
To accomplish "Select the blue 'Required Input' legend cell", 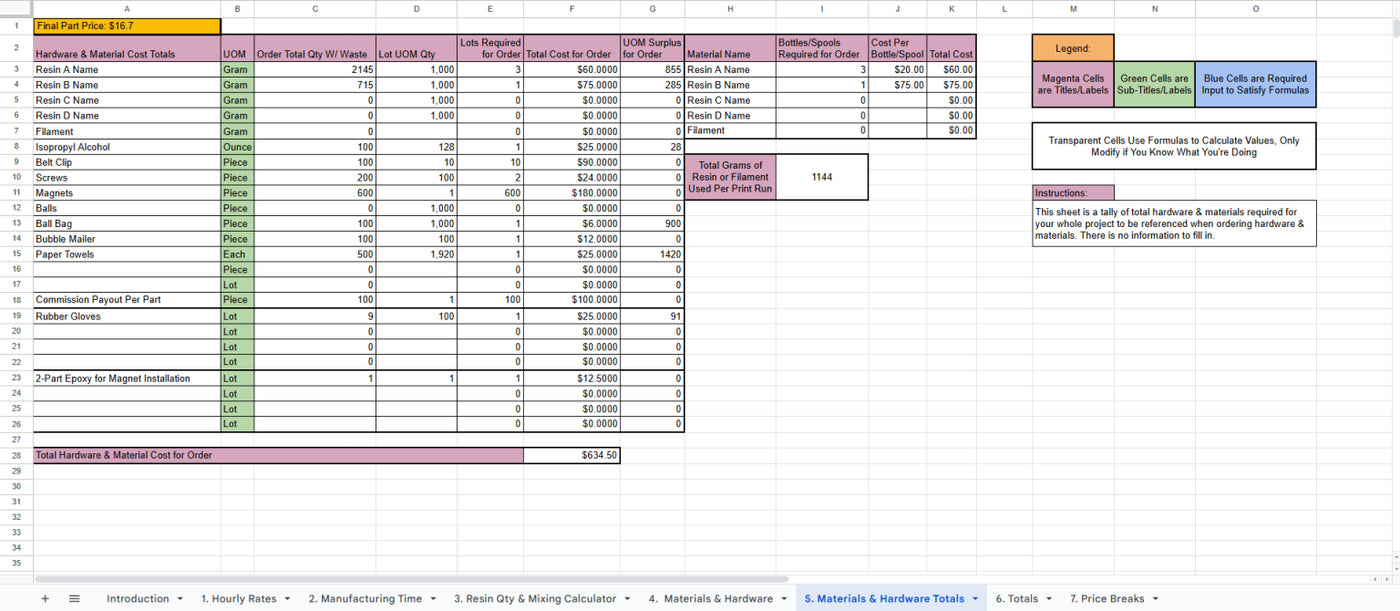I will pyautogui.click(x=1255, y=85).
